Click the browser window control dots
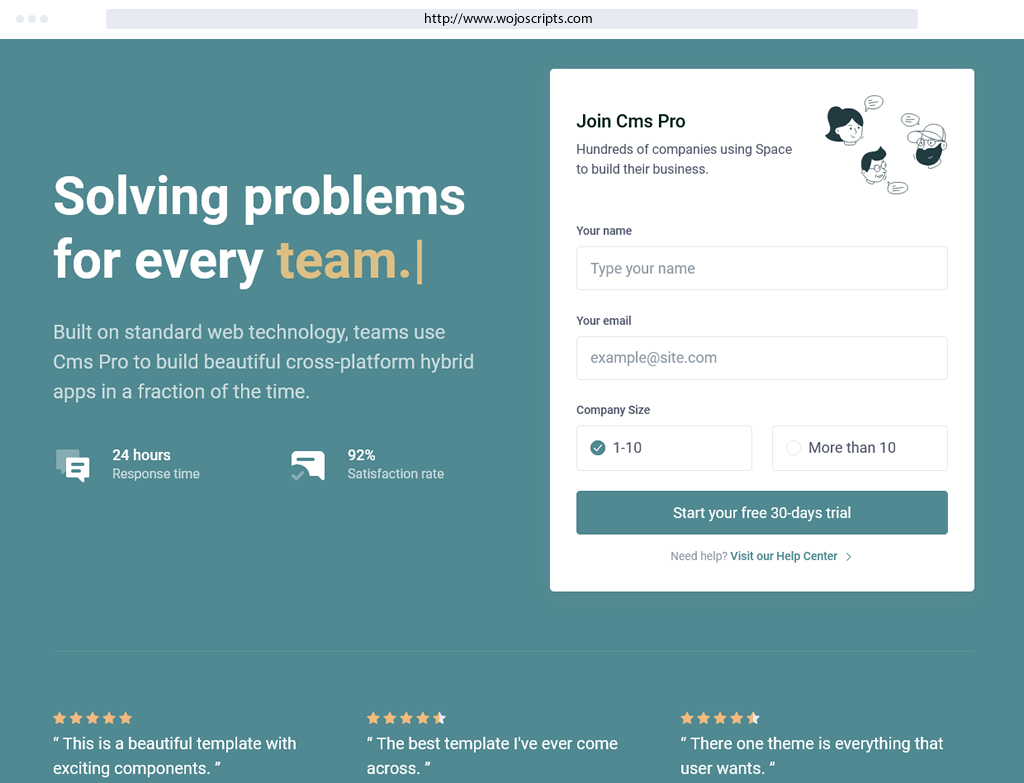Screen dimensions: 1024x783 (32, 19)
